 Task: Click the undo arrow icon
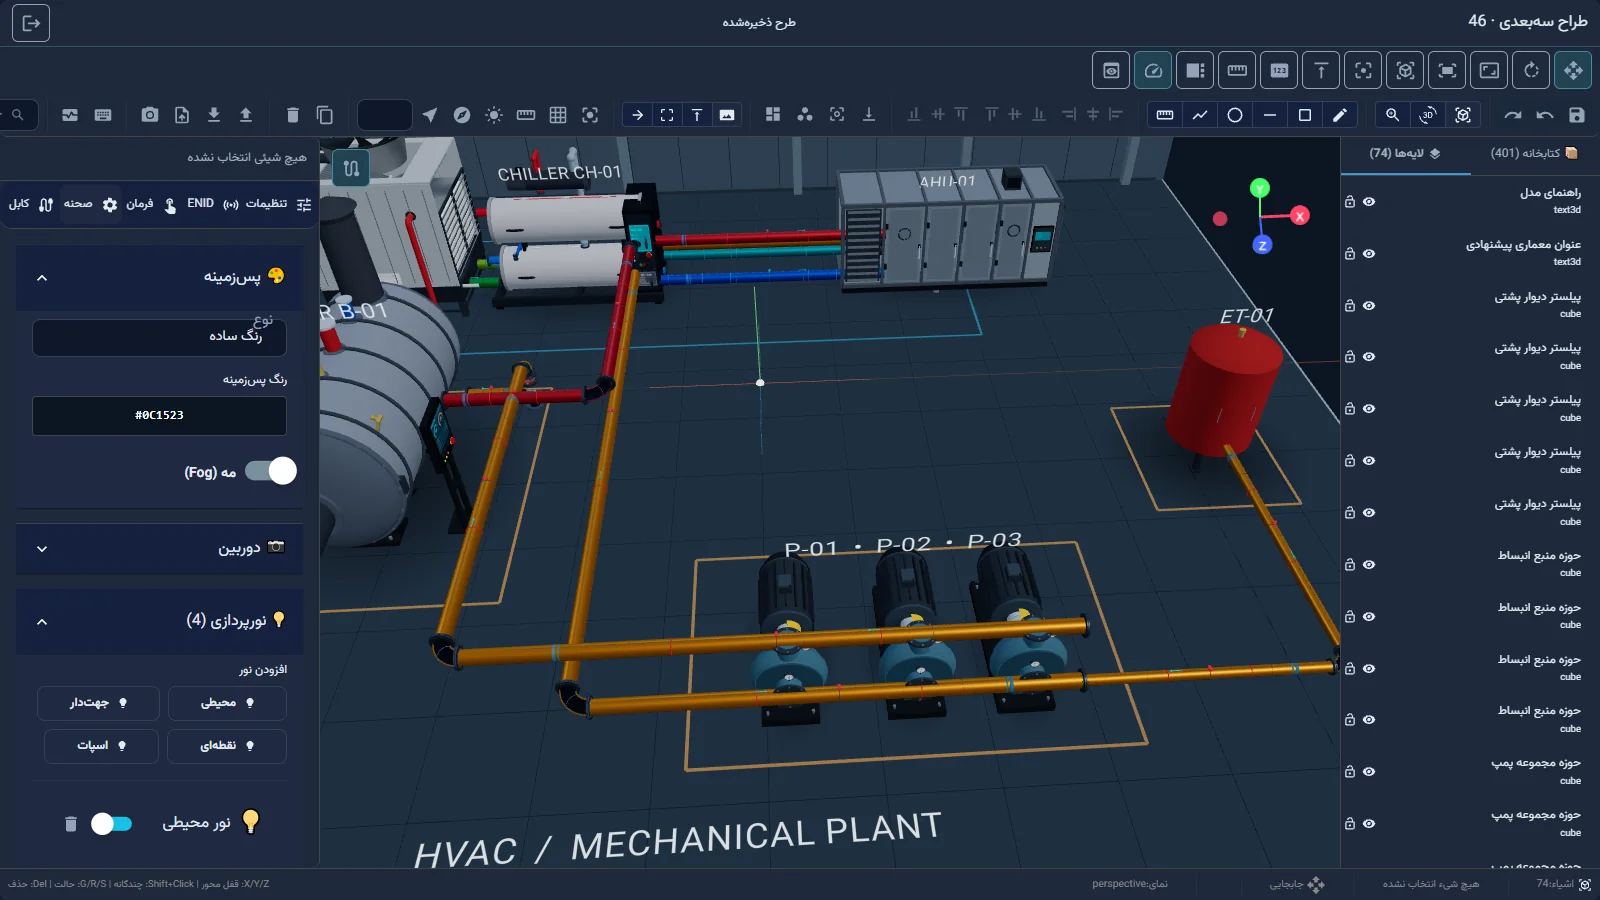(x=1545, y=115)
